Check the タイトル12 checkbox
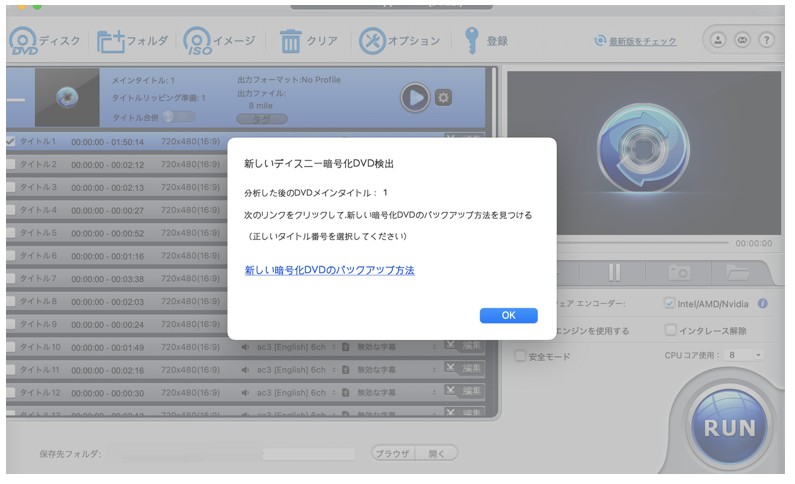795x484 pixels. 10,392
